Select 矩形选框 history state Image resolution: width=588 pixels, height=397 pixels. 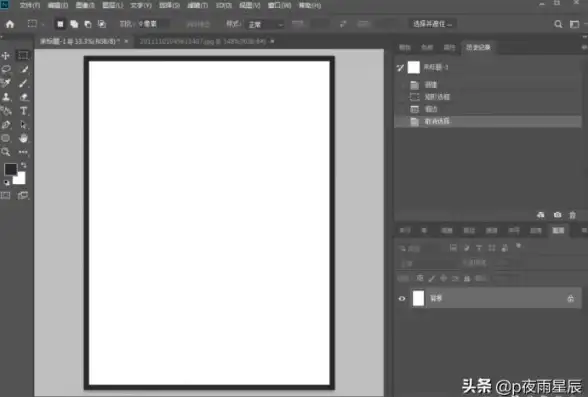(488, 97)
